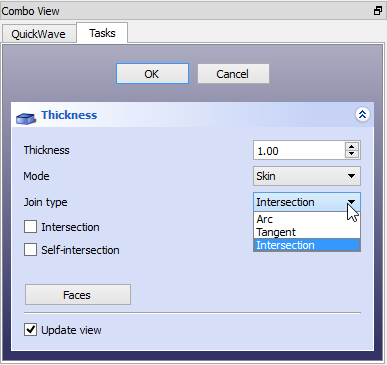Select Arc in the Join type list
Screen dimensions: 387x365
click(307, 219)
